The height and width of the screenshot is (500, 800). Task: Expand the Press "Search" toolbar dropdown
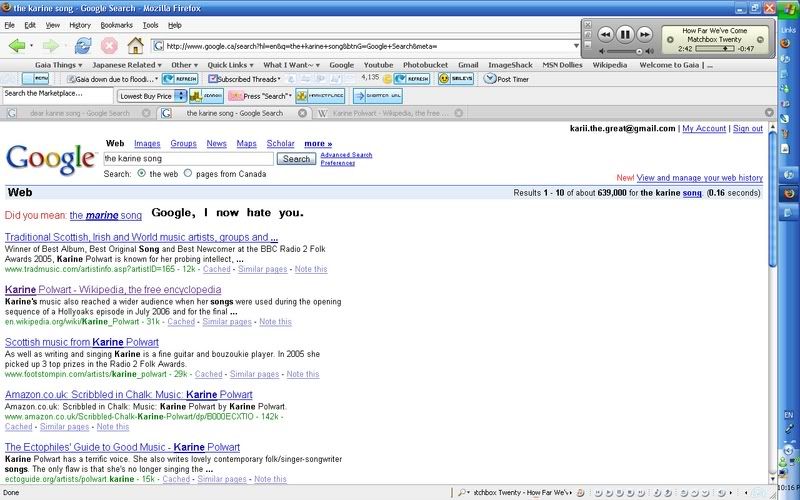(x=260, y=96)
